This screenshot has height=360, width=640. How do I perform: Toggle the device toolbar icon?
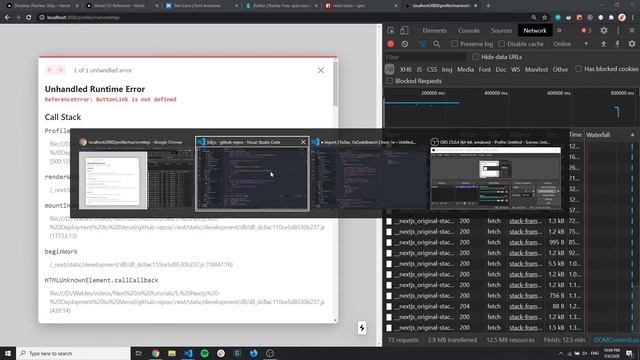[404, 31]
